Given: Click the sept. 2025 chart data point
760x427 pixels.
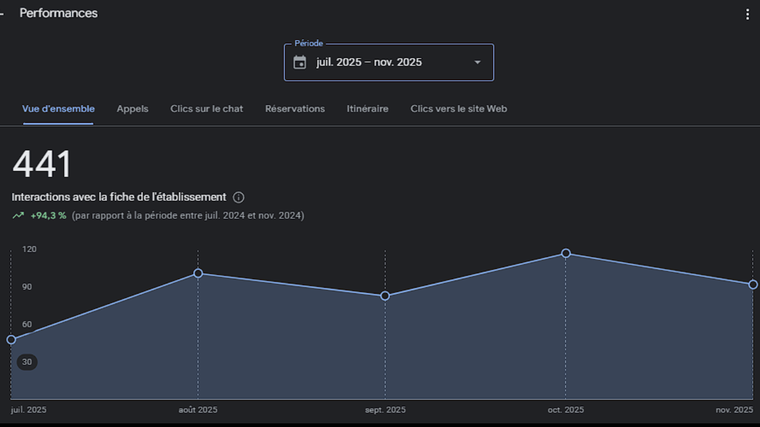Looking at the screenshot, I should point(385,296).
